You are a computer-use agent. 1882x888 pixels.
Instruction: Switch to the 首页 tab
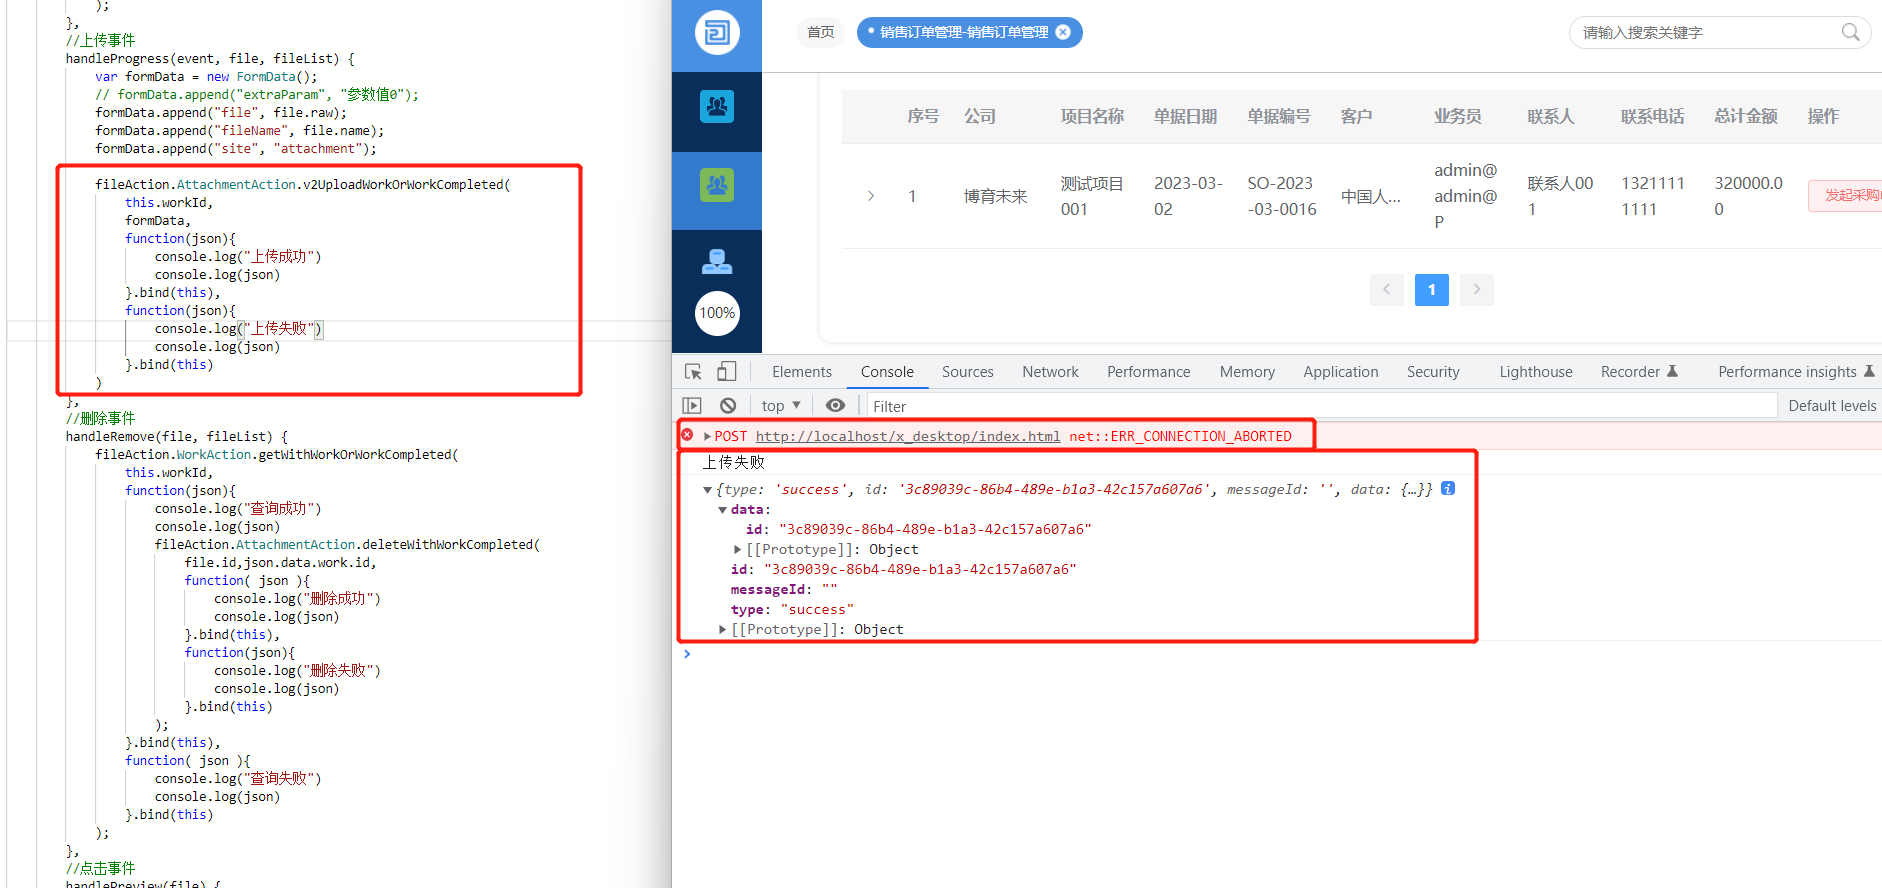821,32
